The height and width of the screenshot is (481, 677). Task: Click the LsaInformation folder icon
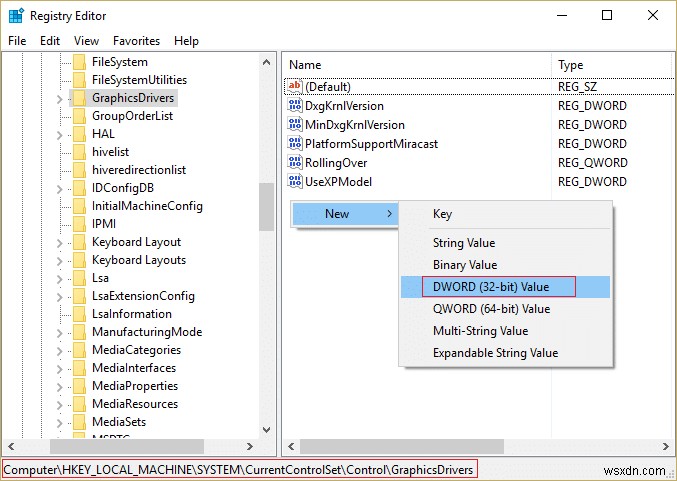[79, 314]
